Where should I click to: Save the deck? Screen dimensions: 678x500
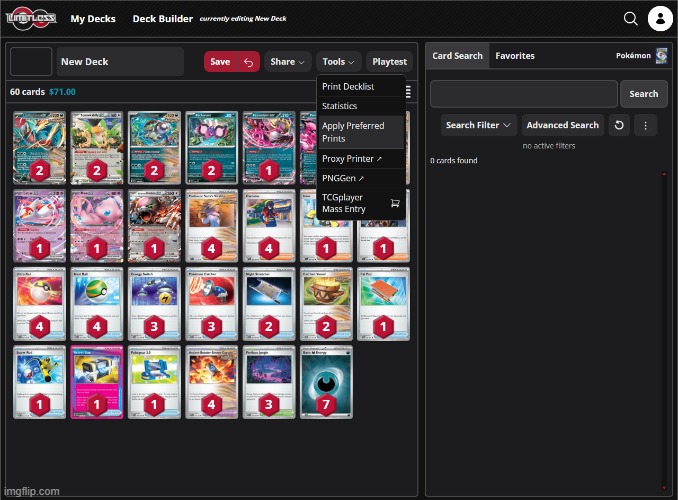(x=220, y=62)
